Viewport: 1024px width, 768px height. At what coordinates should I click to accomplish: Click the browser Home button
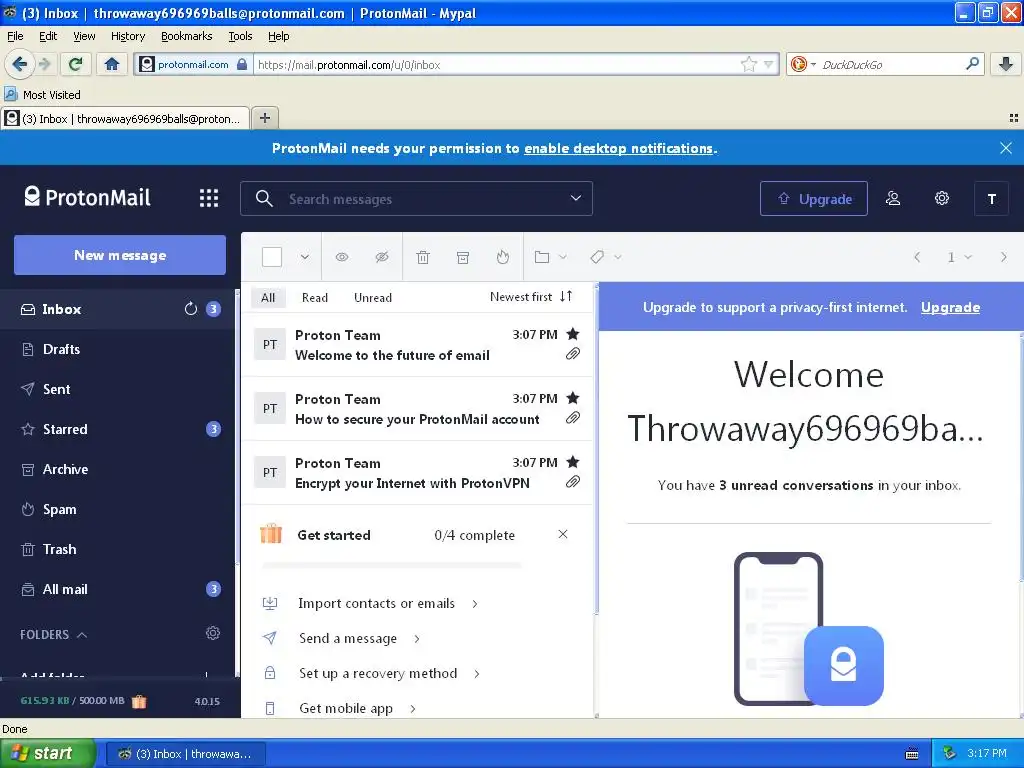tap(112, 64)
